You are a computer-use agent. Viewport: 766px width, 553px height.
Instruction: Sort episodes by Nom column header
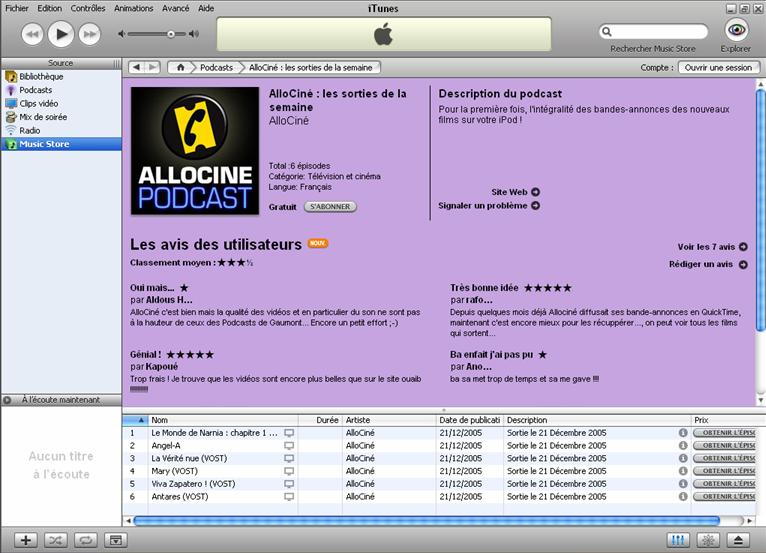click(x=223, y=420)
